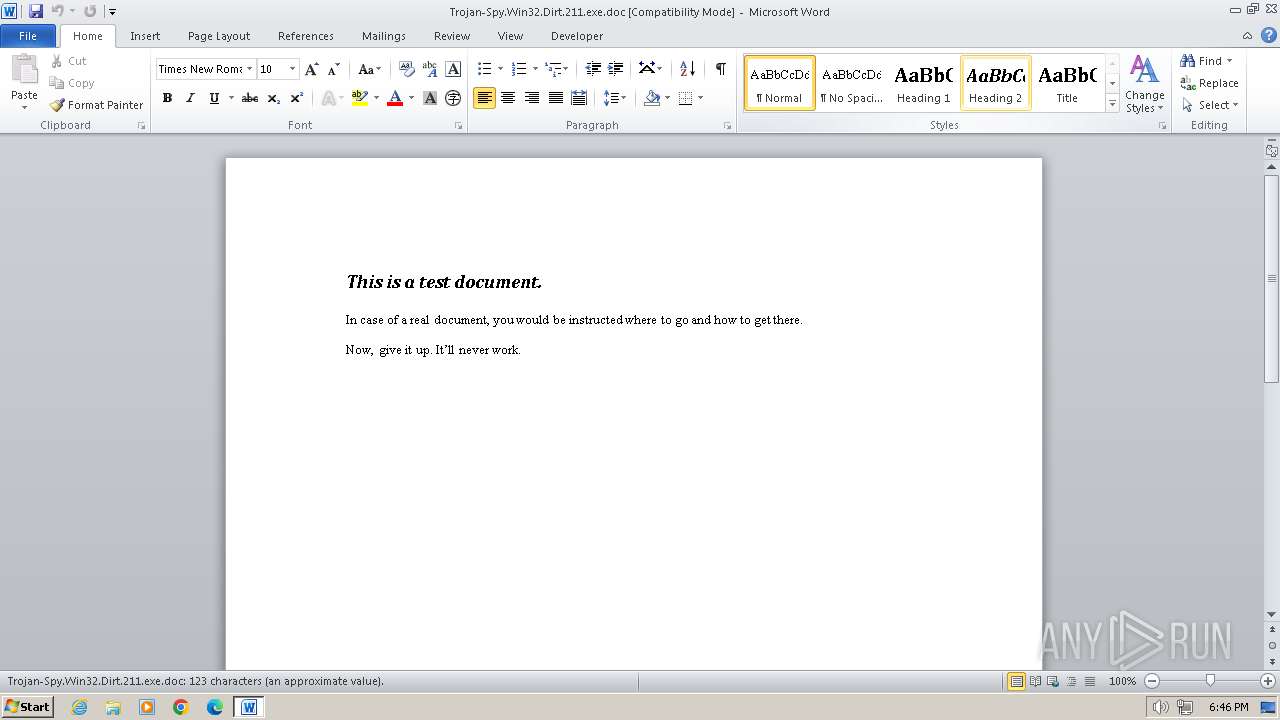Click Grow Font icon
The height and width of the screenshot is (720, 1280).
[x=312, y=69]
